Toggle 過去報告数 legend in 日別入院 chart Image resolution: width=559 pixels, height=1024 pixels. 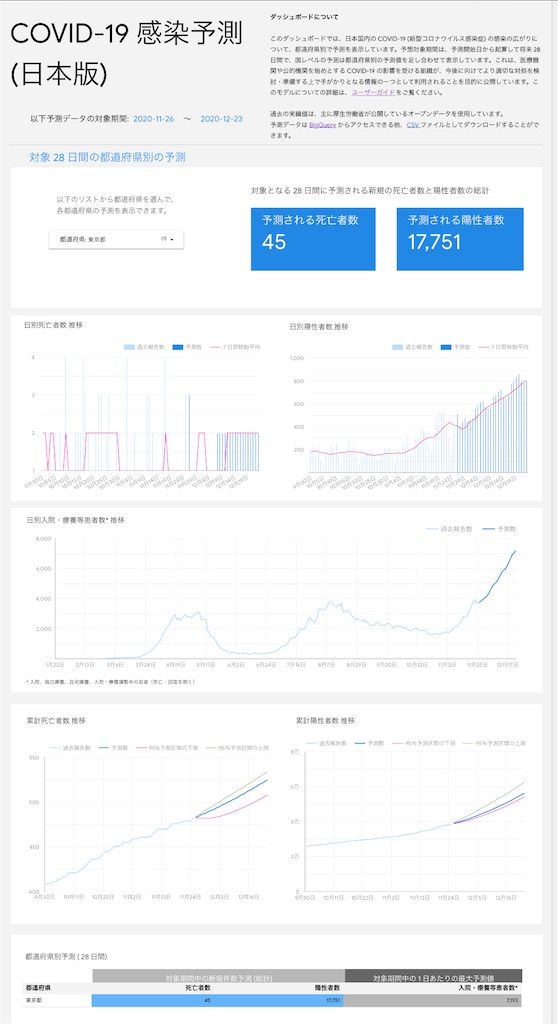(x=449, y=528)
